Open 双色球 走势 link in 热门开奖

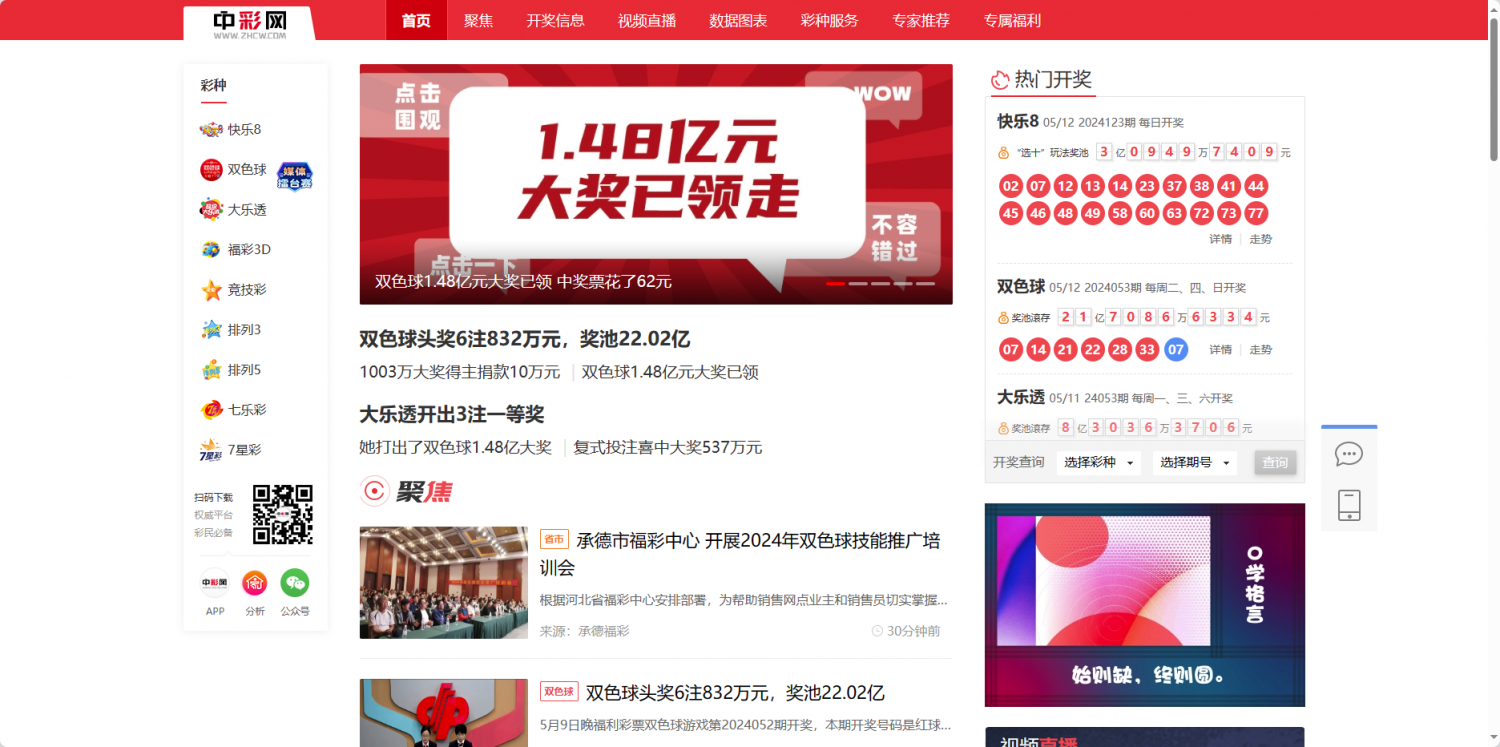(x=1260, y=349)
